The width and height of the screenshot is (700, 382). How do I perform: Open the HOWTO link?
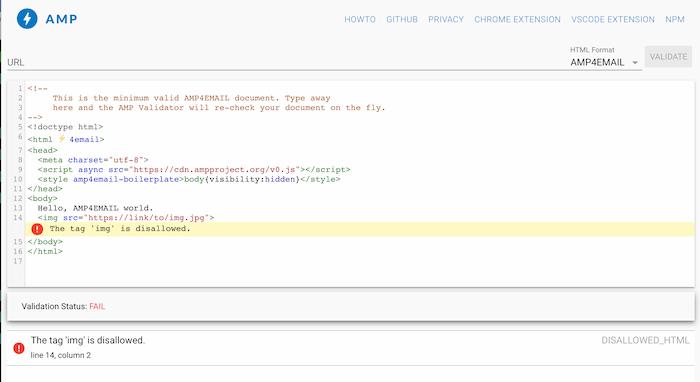click(360, 20)
